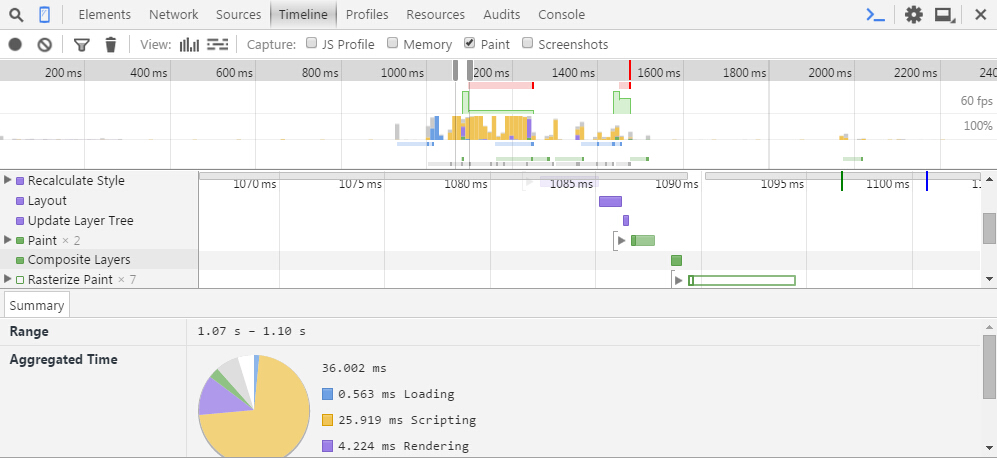Enable the Memory capture checkbox
This screenshot has width=997, height=458.
pos(393,44)
